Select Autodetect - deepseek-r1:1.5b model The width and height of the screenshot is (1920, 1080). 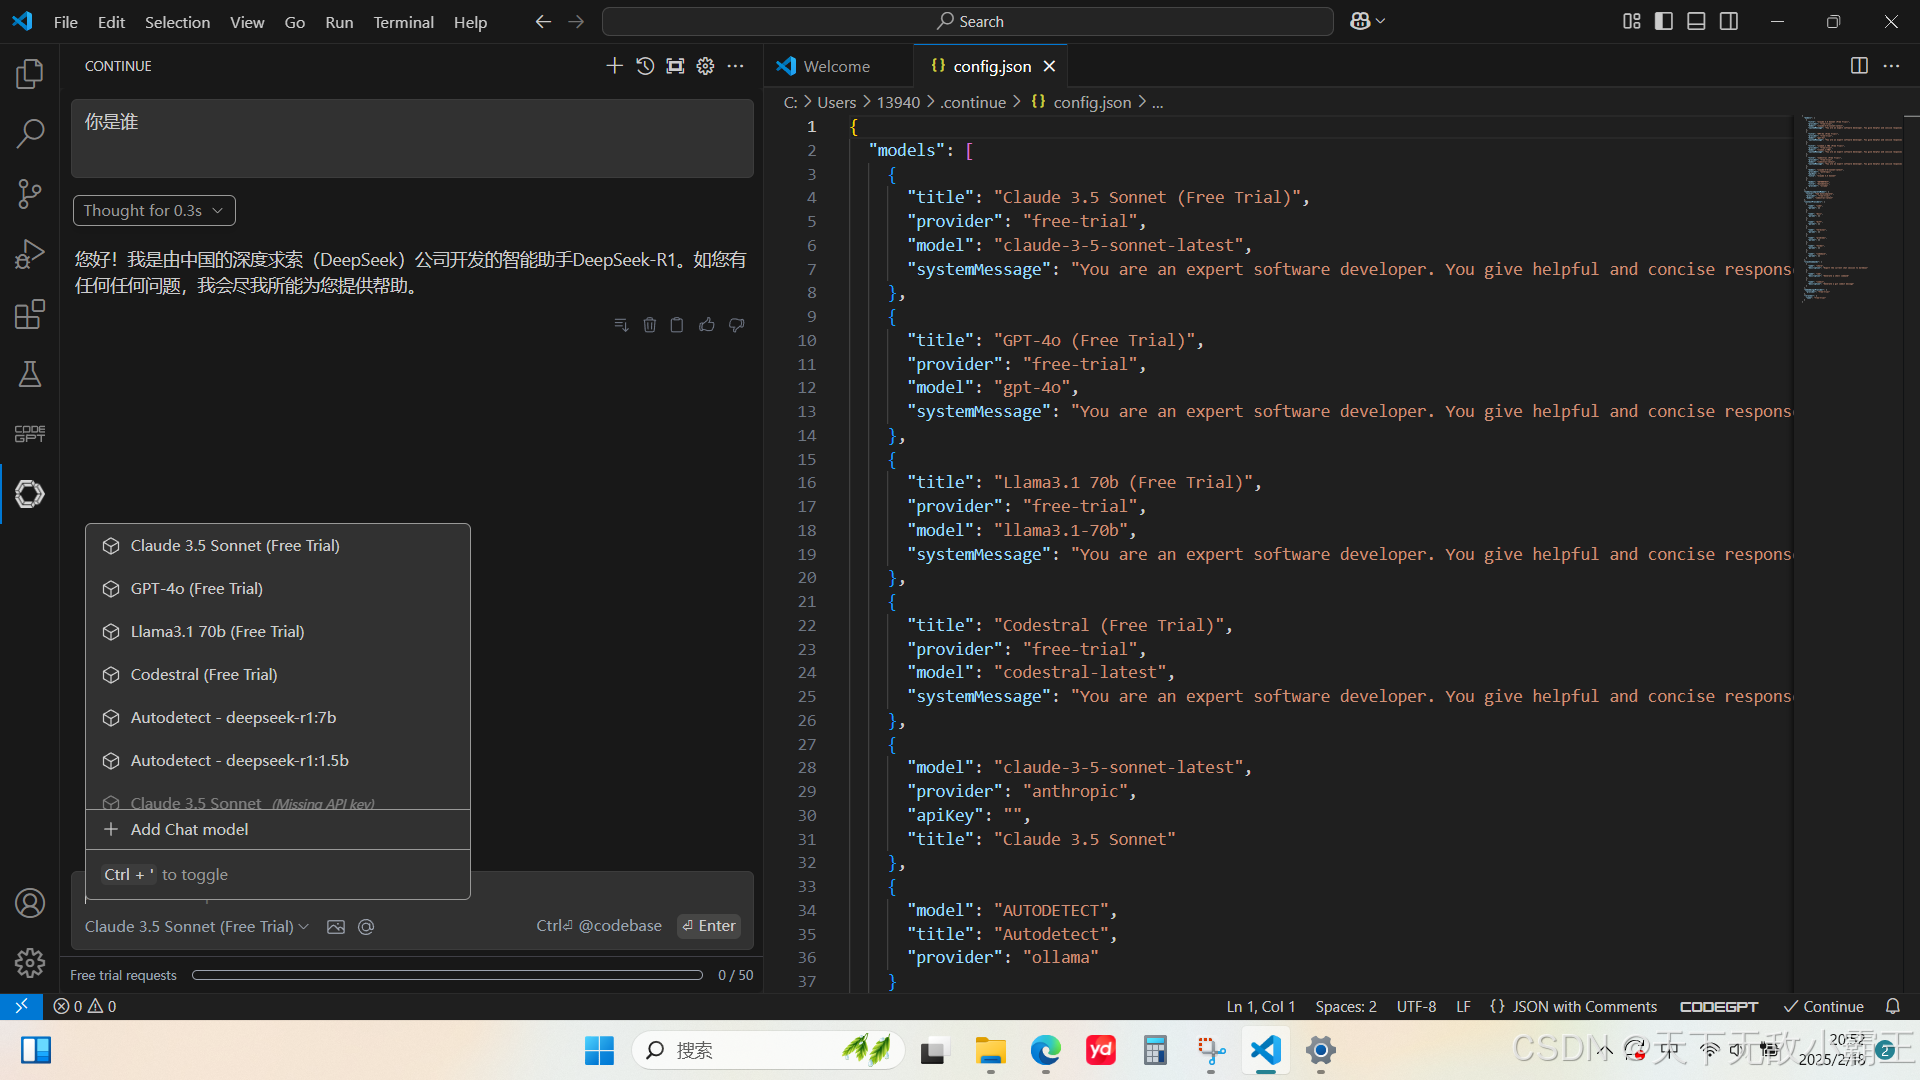pos(278,761)
